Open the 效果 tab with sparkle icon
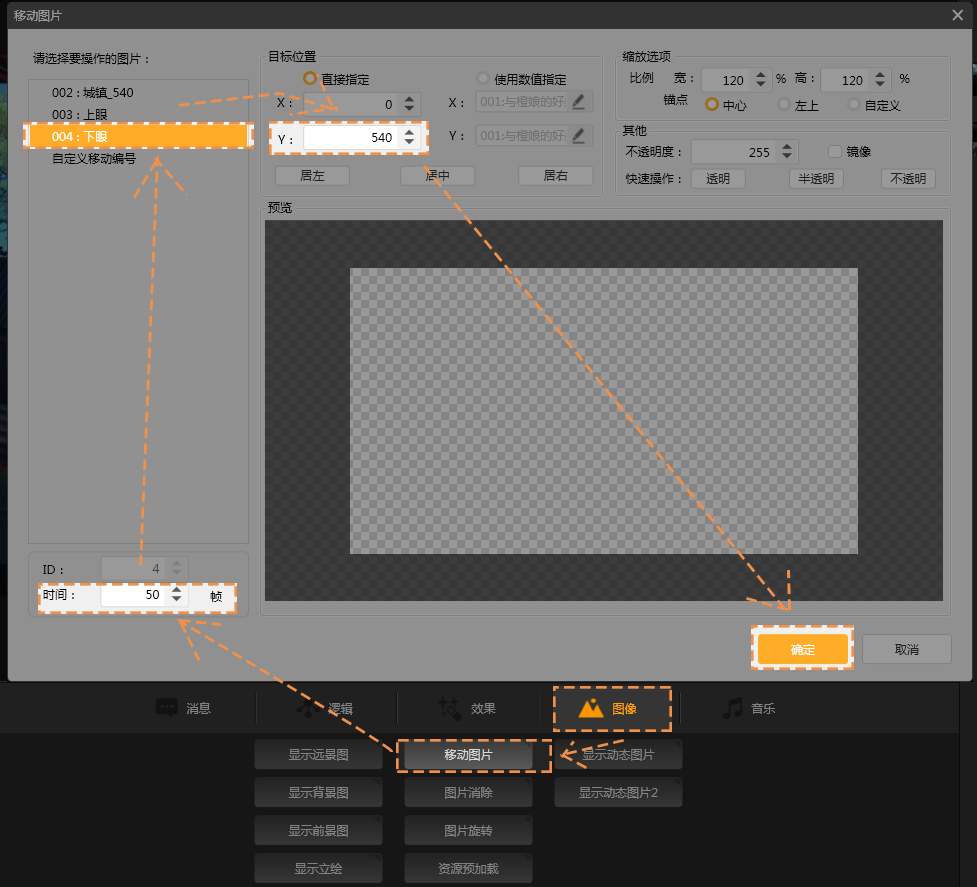The height and width of the screenshot is (887, 977). pyautogui.click(x=467, y=708)
